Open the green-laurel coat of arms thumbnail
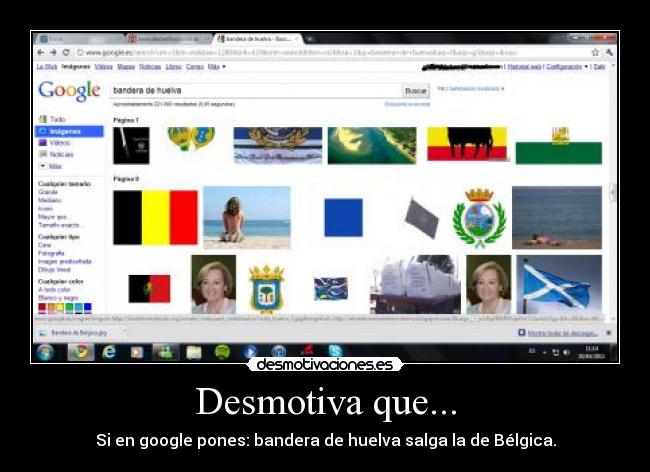This screenshot has width=650, height=472. [x=479, y=218]
